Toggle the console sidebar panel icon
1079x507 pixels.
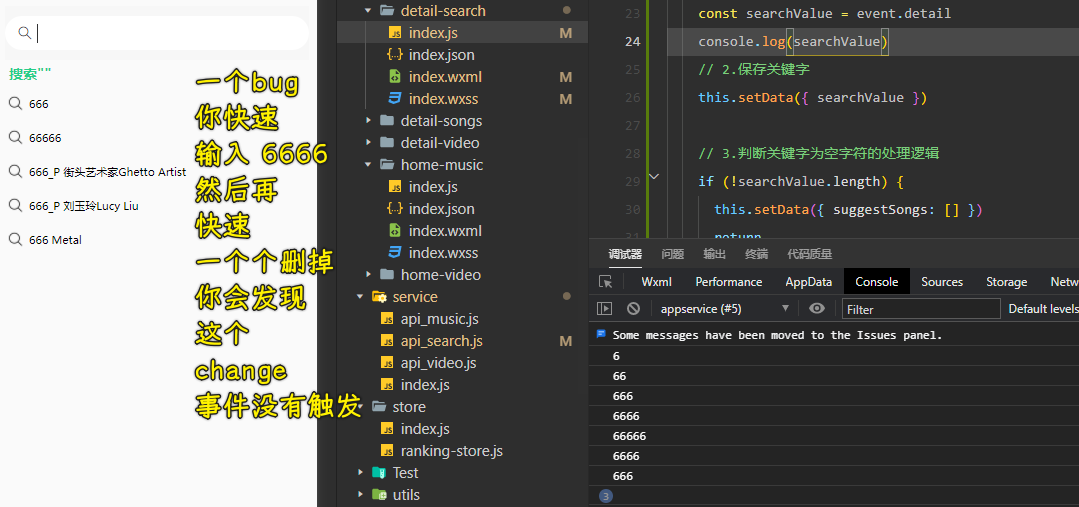[x=604, y=309]
